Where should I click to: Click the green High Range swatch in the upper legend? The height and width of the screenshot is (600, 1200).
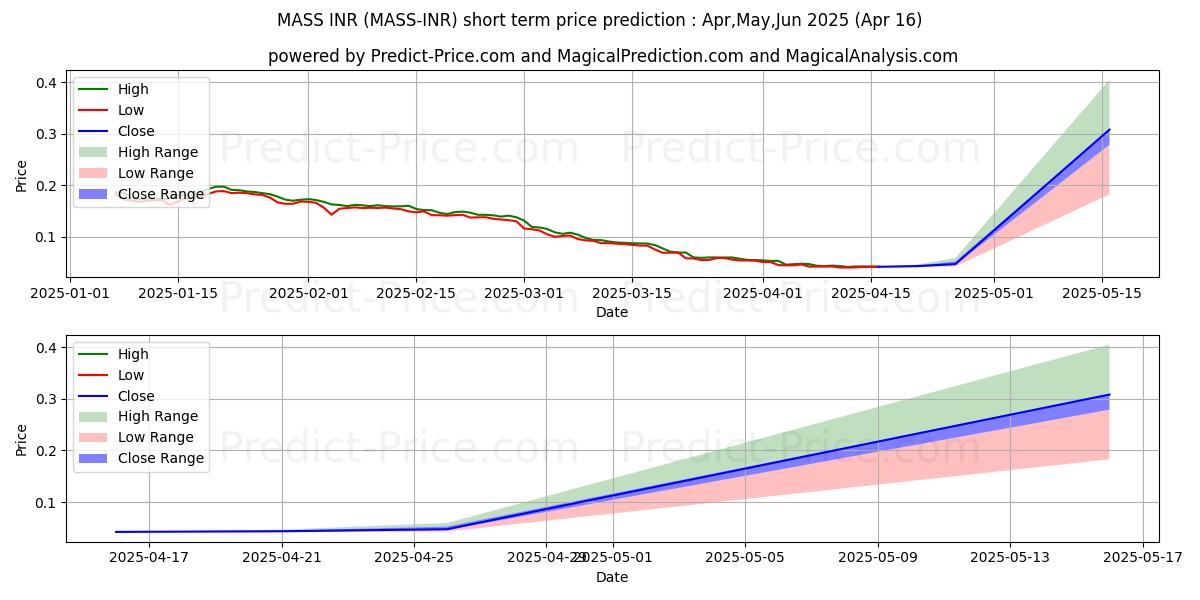[94, 152]
